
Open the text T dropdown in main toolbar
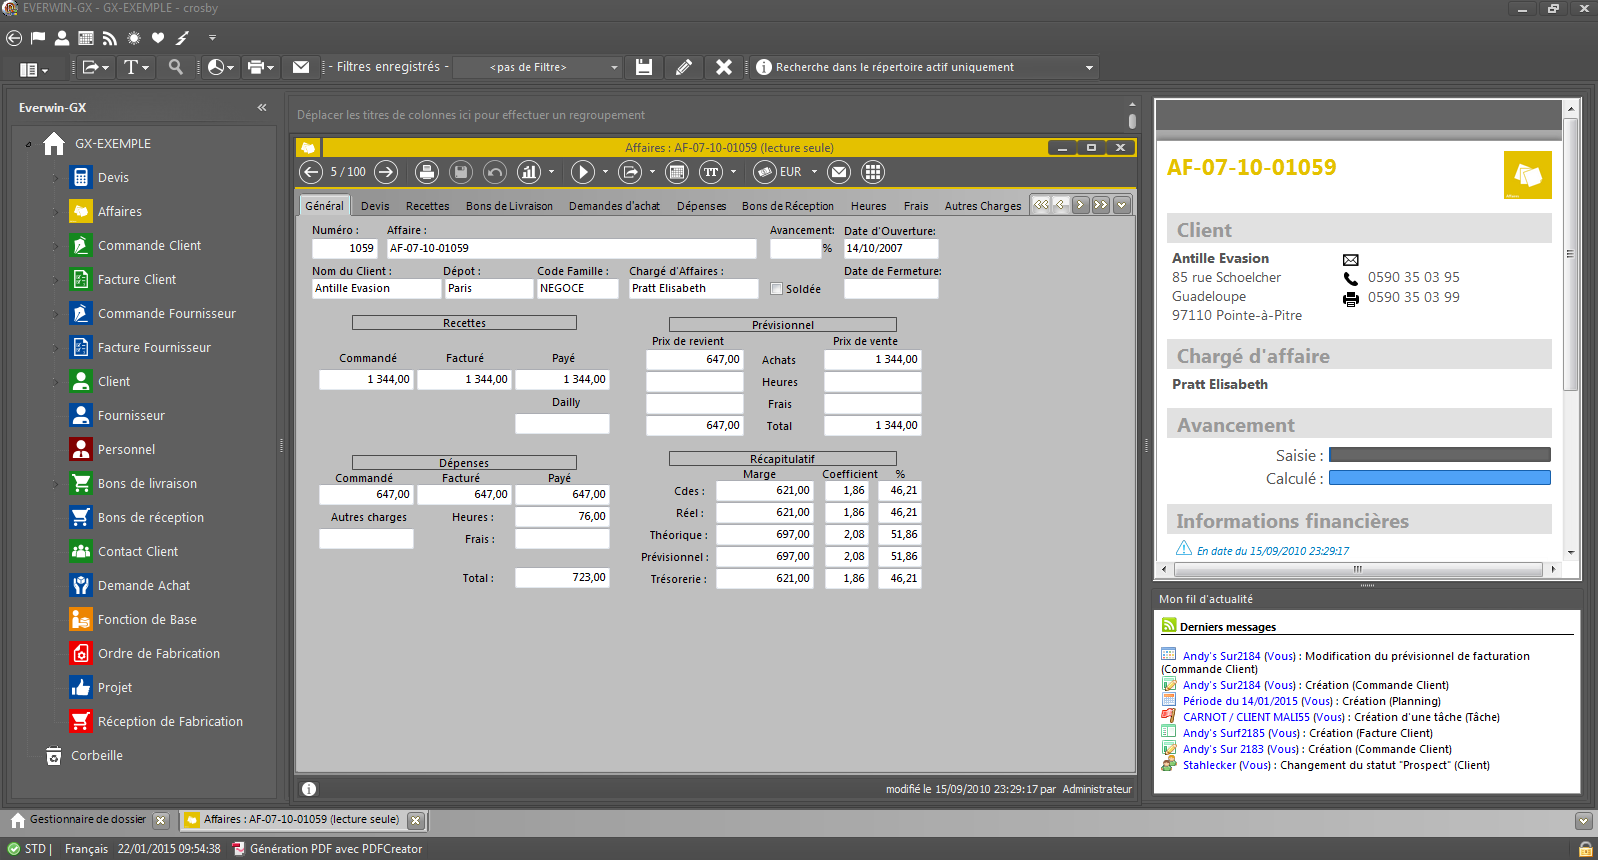tap(136, 67)
